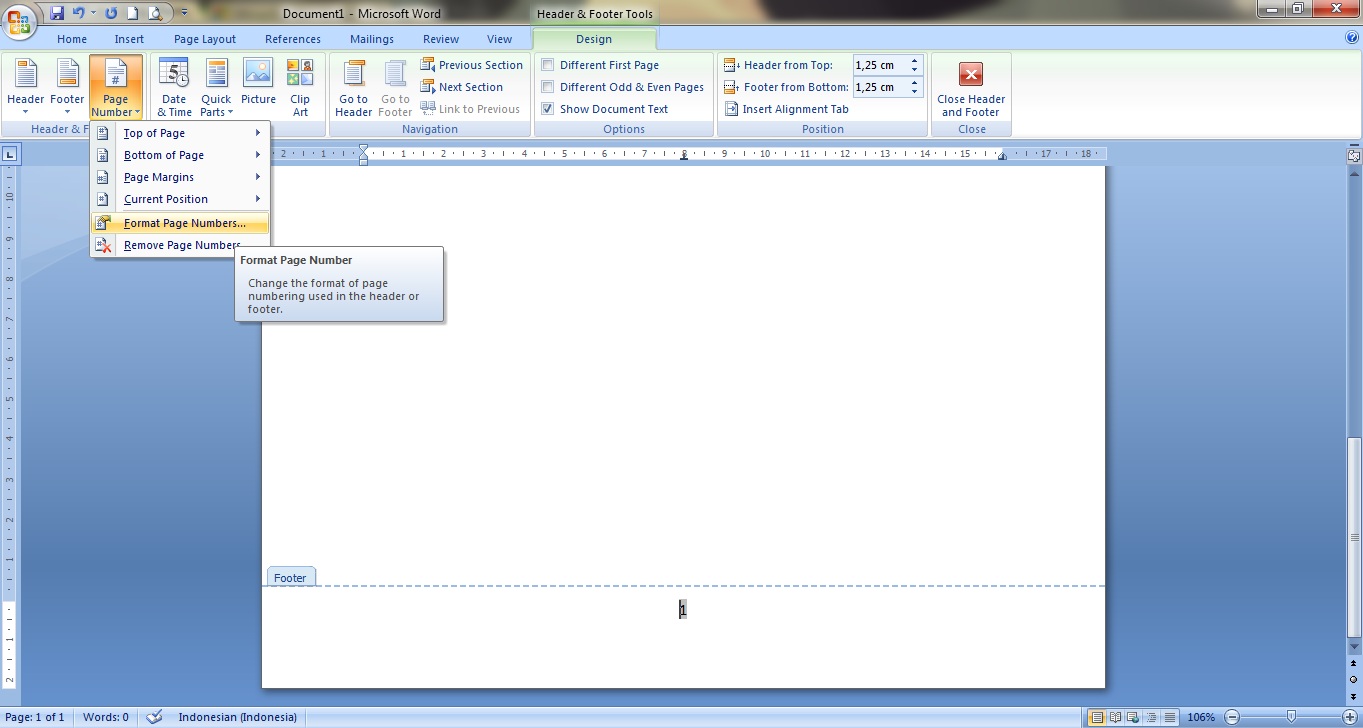Screen dimensions: 1363x728
Task: Switch to the View tab
Action: click(x=499, y=39)
